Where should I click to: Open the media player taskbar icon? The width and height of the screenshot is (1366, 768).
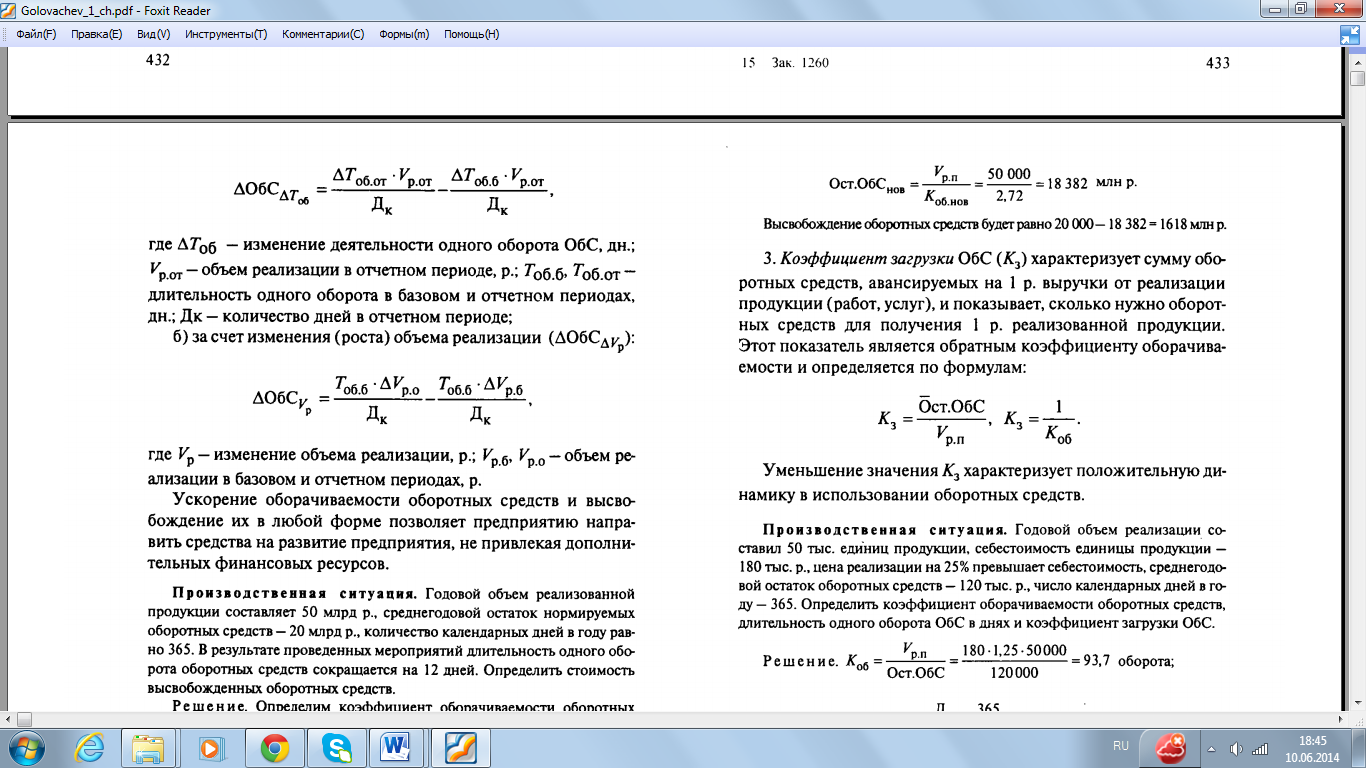point(211,747)
